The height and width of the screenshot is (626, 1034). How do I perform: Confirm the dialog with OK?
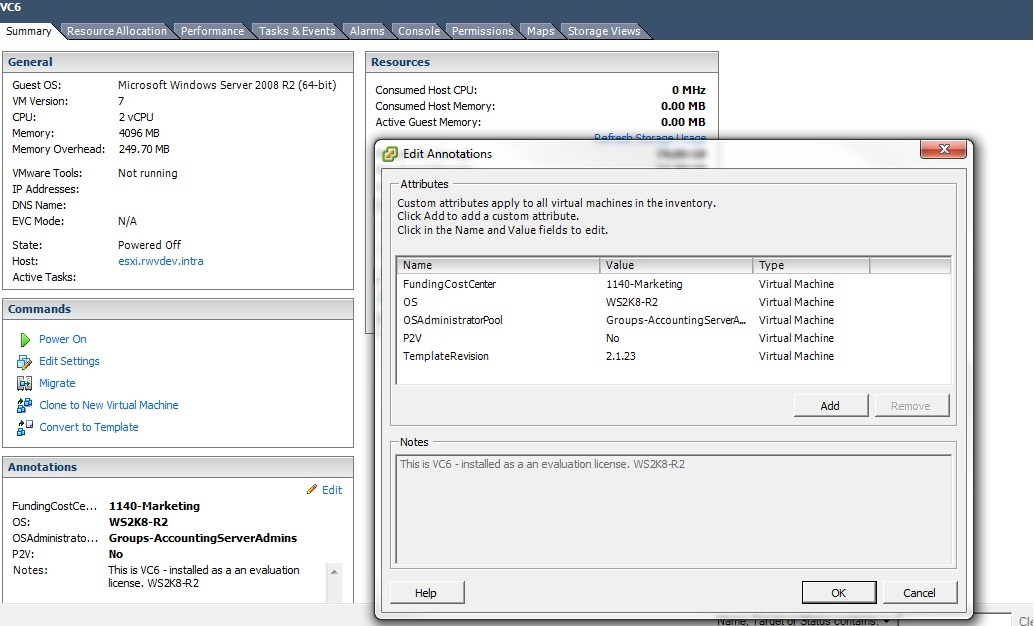pos(839,592)
